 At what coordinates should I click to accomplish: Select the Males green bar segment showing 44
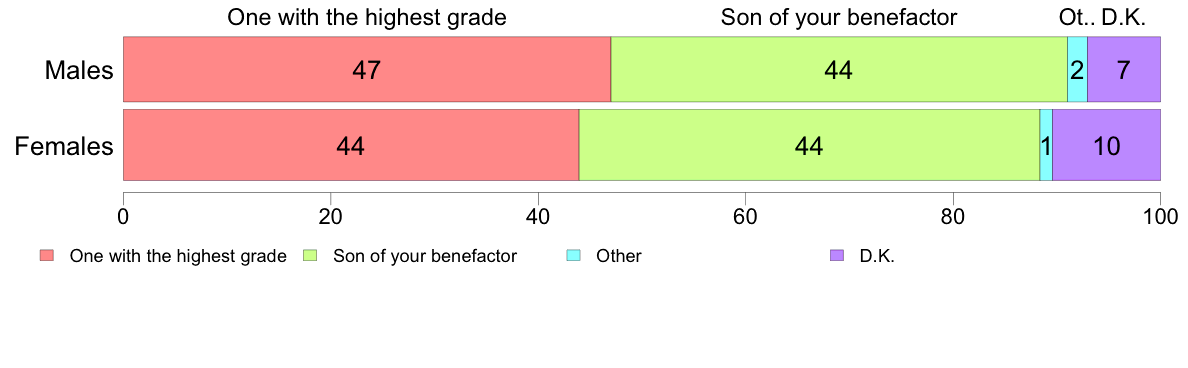tap(839, 69)
